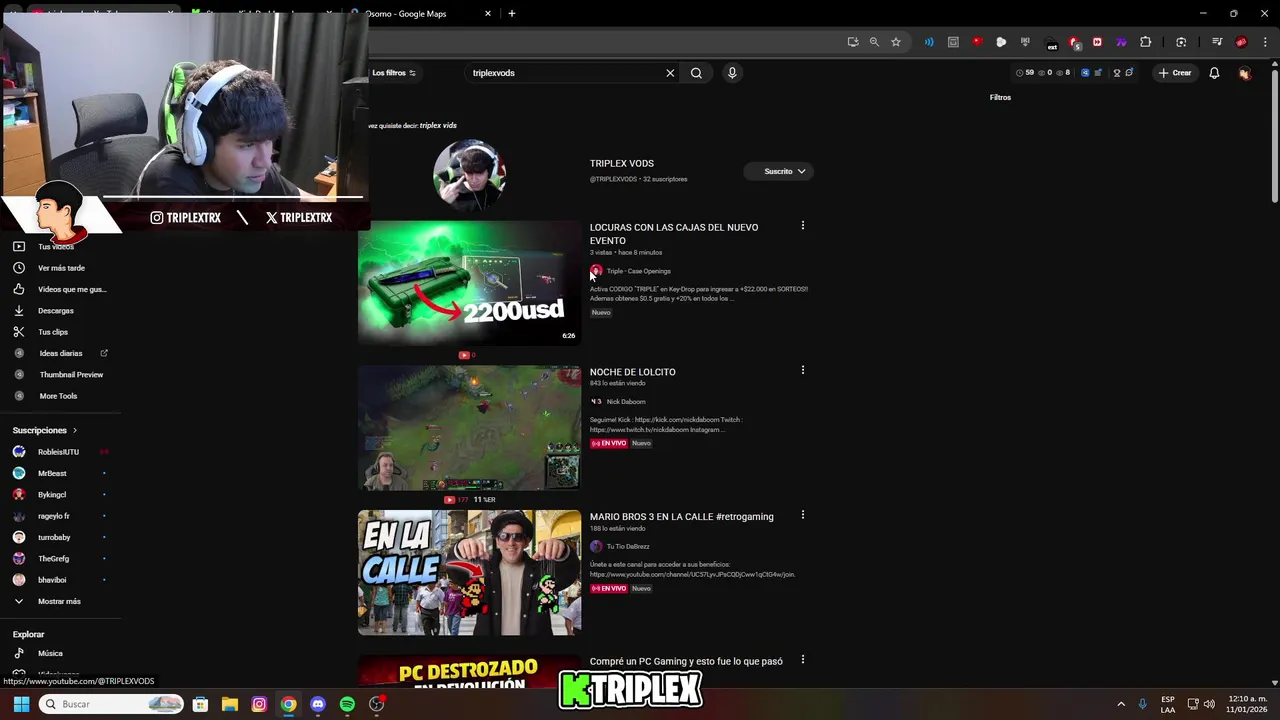Screen dimensions: 1280x720
Task: Open LOCURAS CON LAS CAJAS DEL NUEVO EVENTO title
Action: point(674,234)
